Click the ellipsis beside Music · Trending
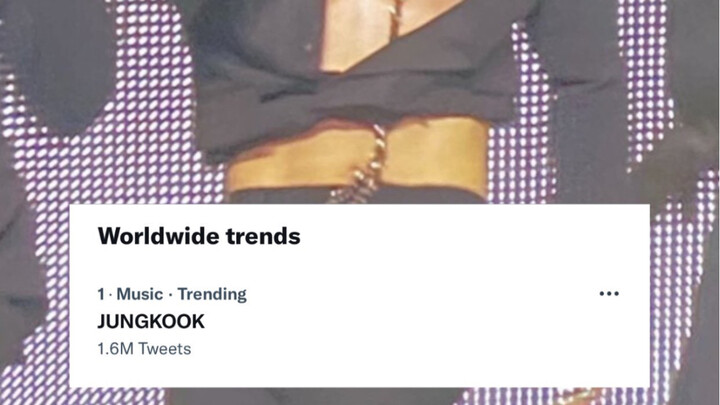The width and height of the screenshot is (720, 405). 609,293
